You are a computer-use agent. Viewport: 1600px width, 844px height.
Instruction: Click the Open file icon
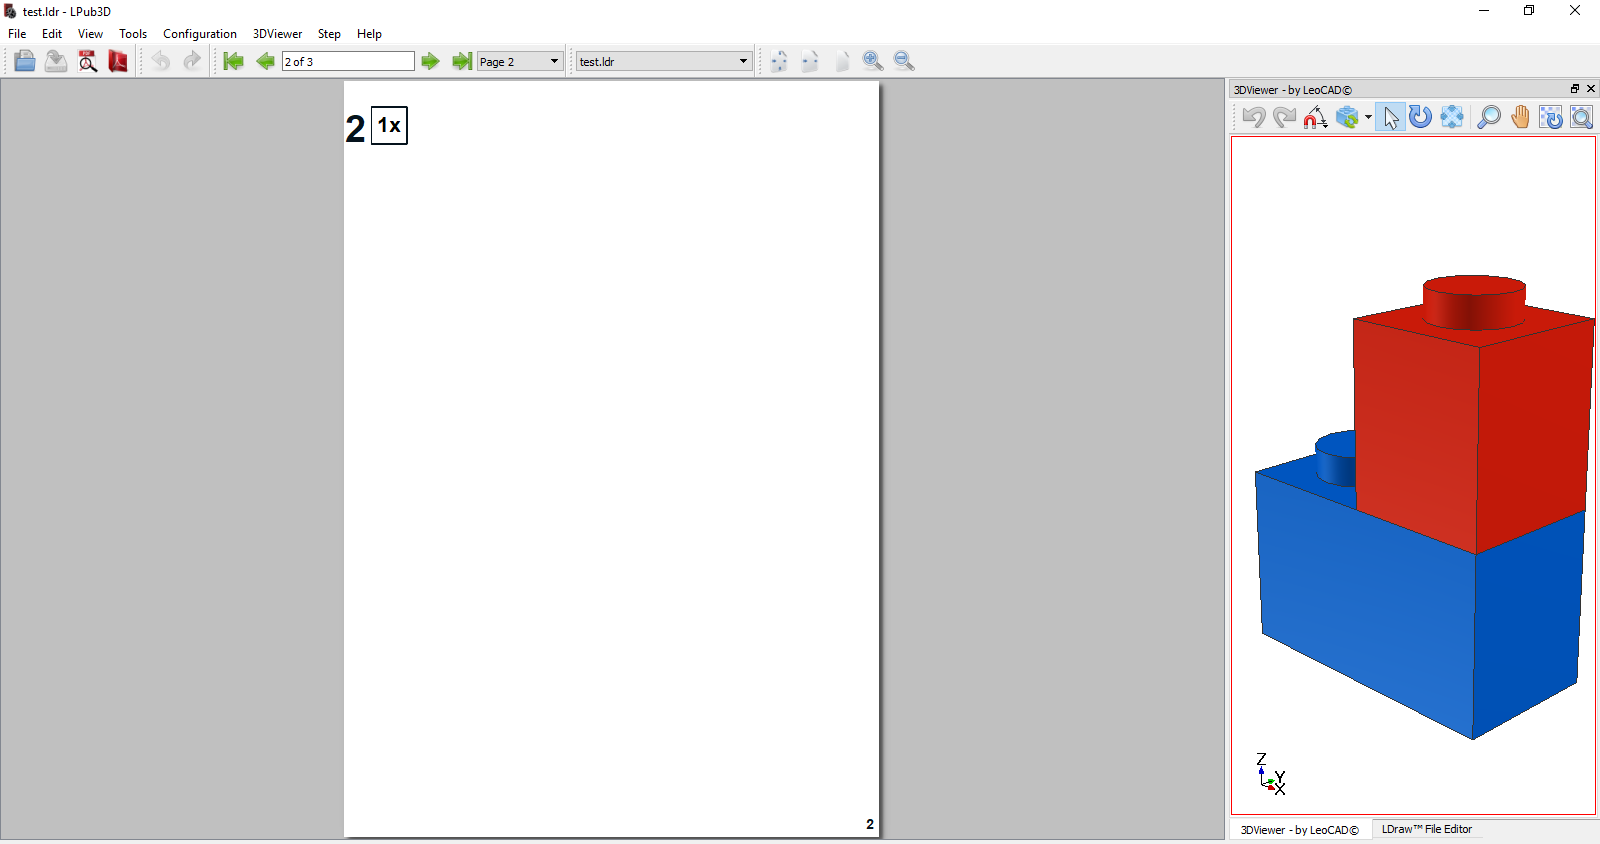tap(25, 61)
